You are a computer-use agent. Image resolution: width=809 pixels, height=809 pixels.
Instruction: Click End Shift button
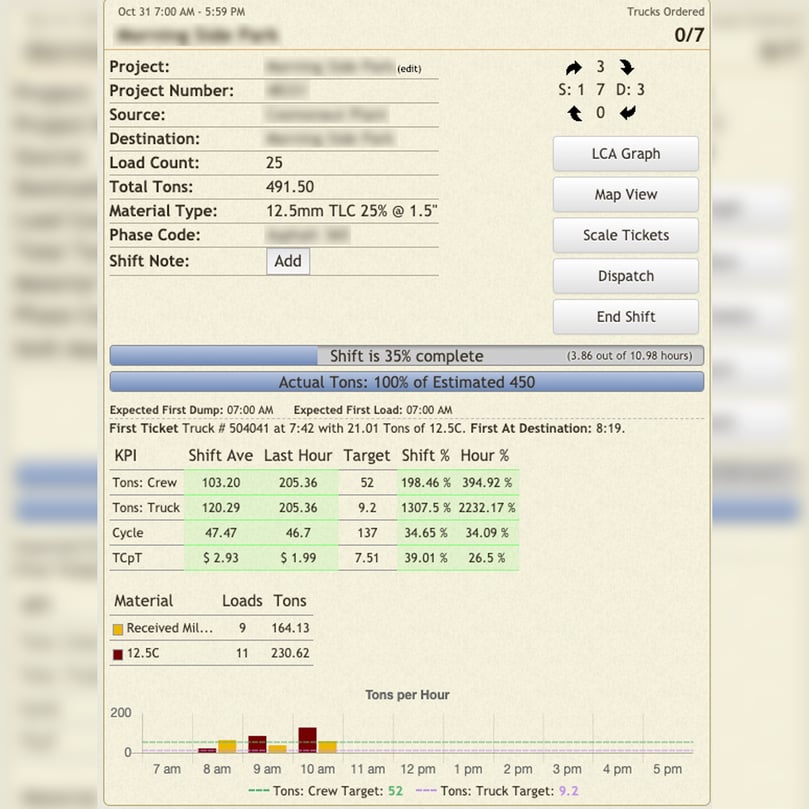[625, 317]
